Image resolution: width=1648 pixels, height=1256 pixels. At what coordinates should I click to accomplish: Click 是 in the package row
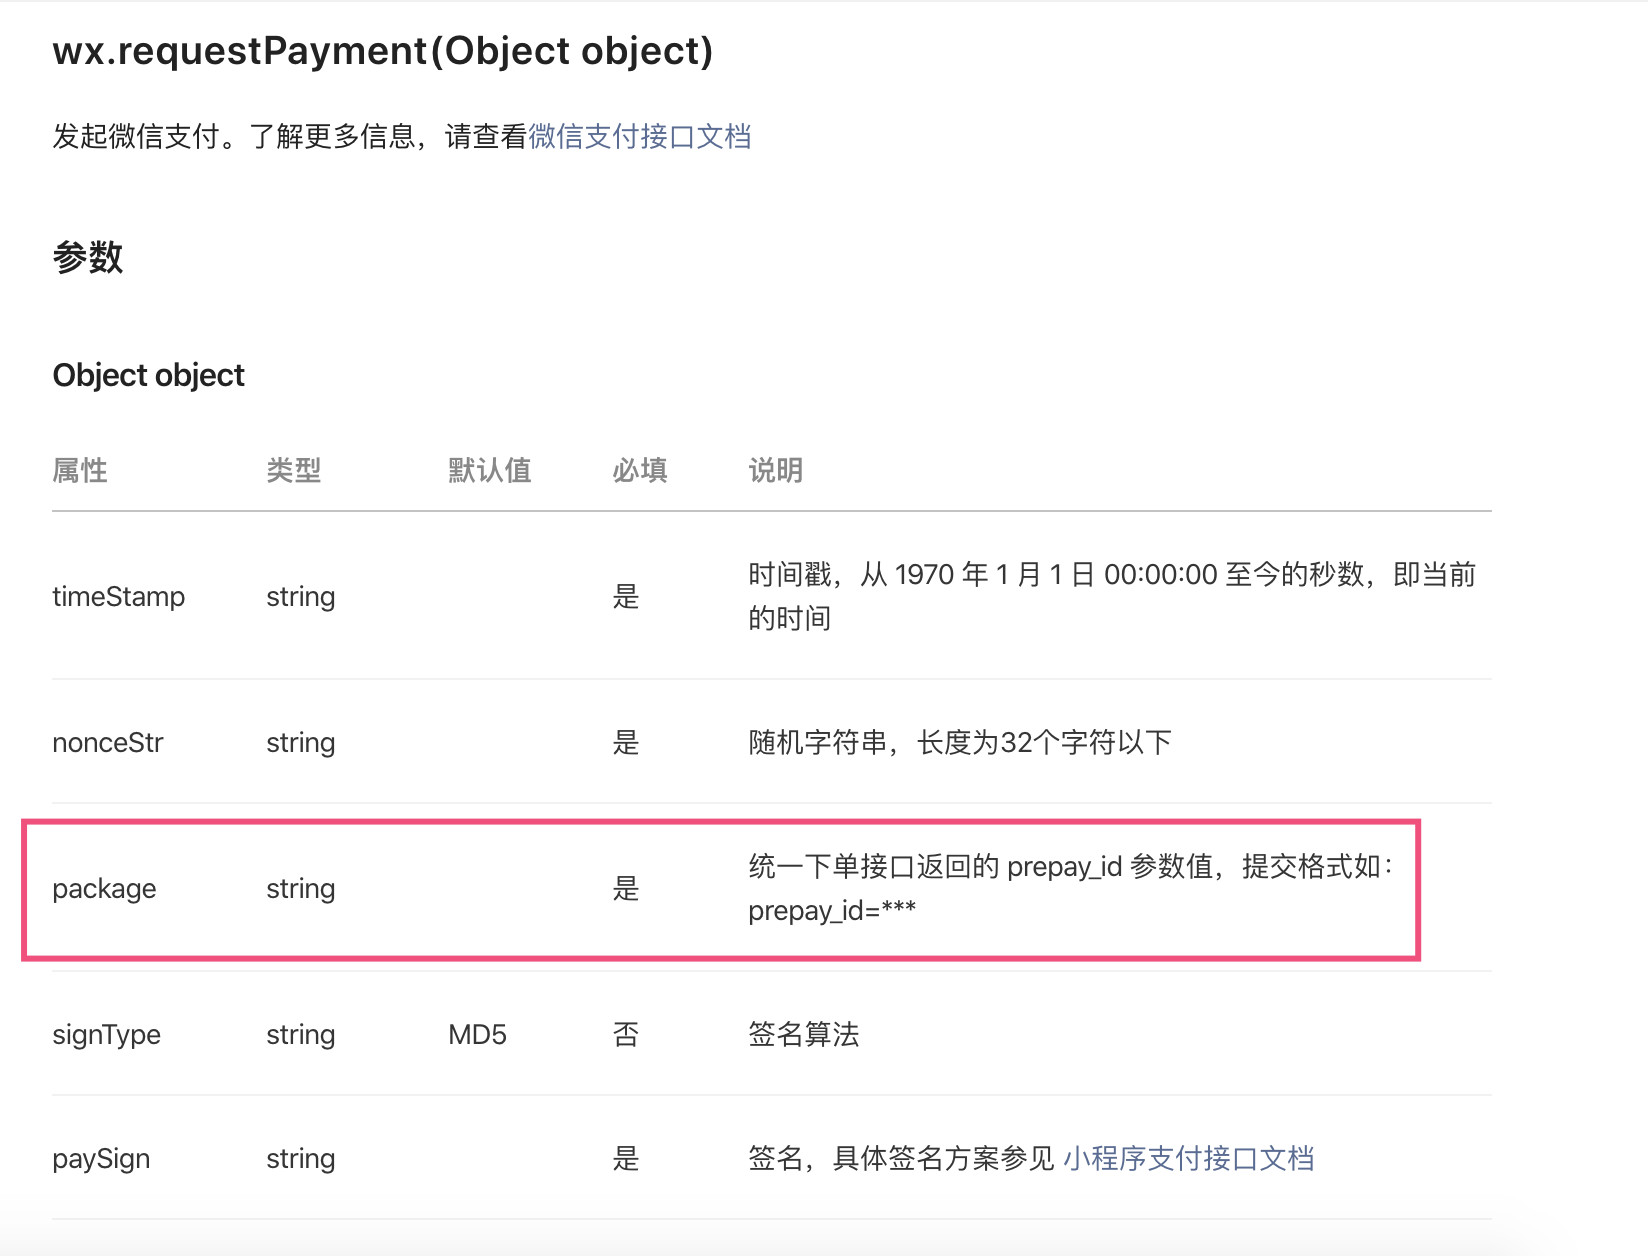tap(626, 888)
